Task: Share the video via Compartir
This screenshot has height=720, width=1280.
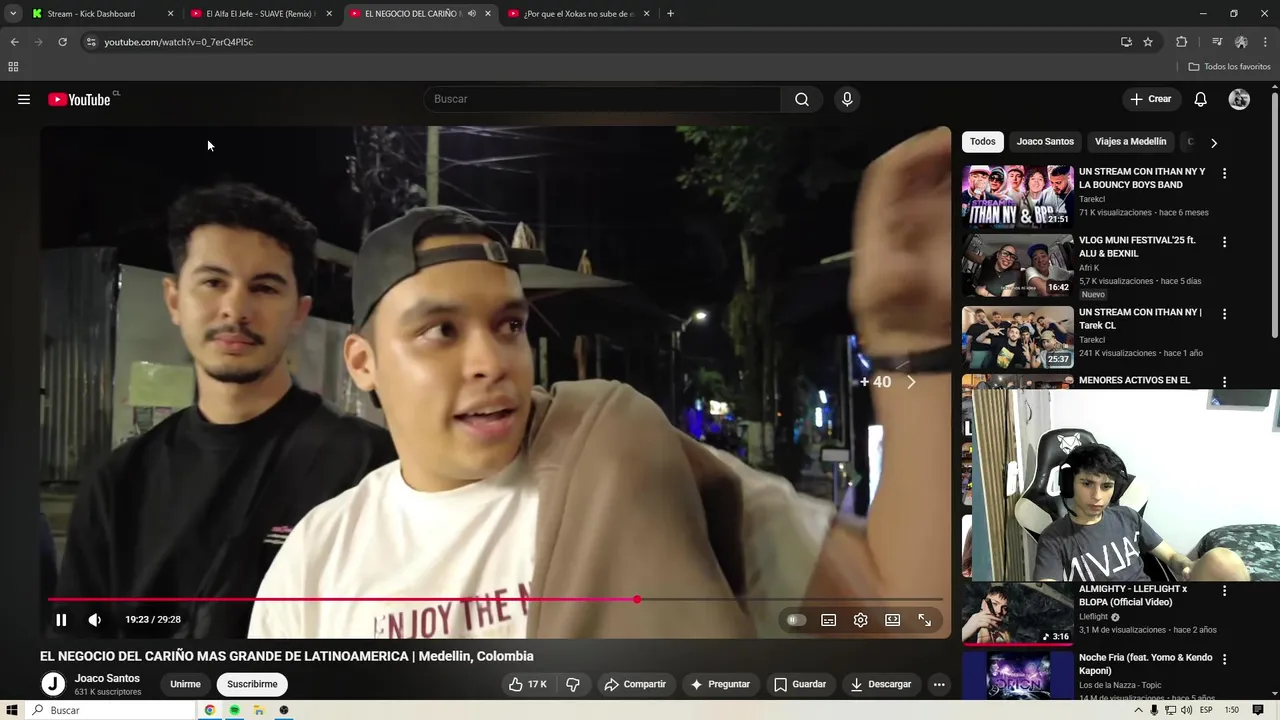Action: click(x=635, y=684)
